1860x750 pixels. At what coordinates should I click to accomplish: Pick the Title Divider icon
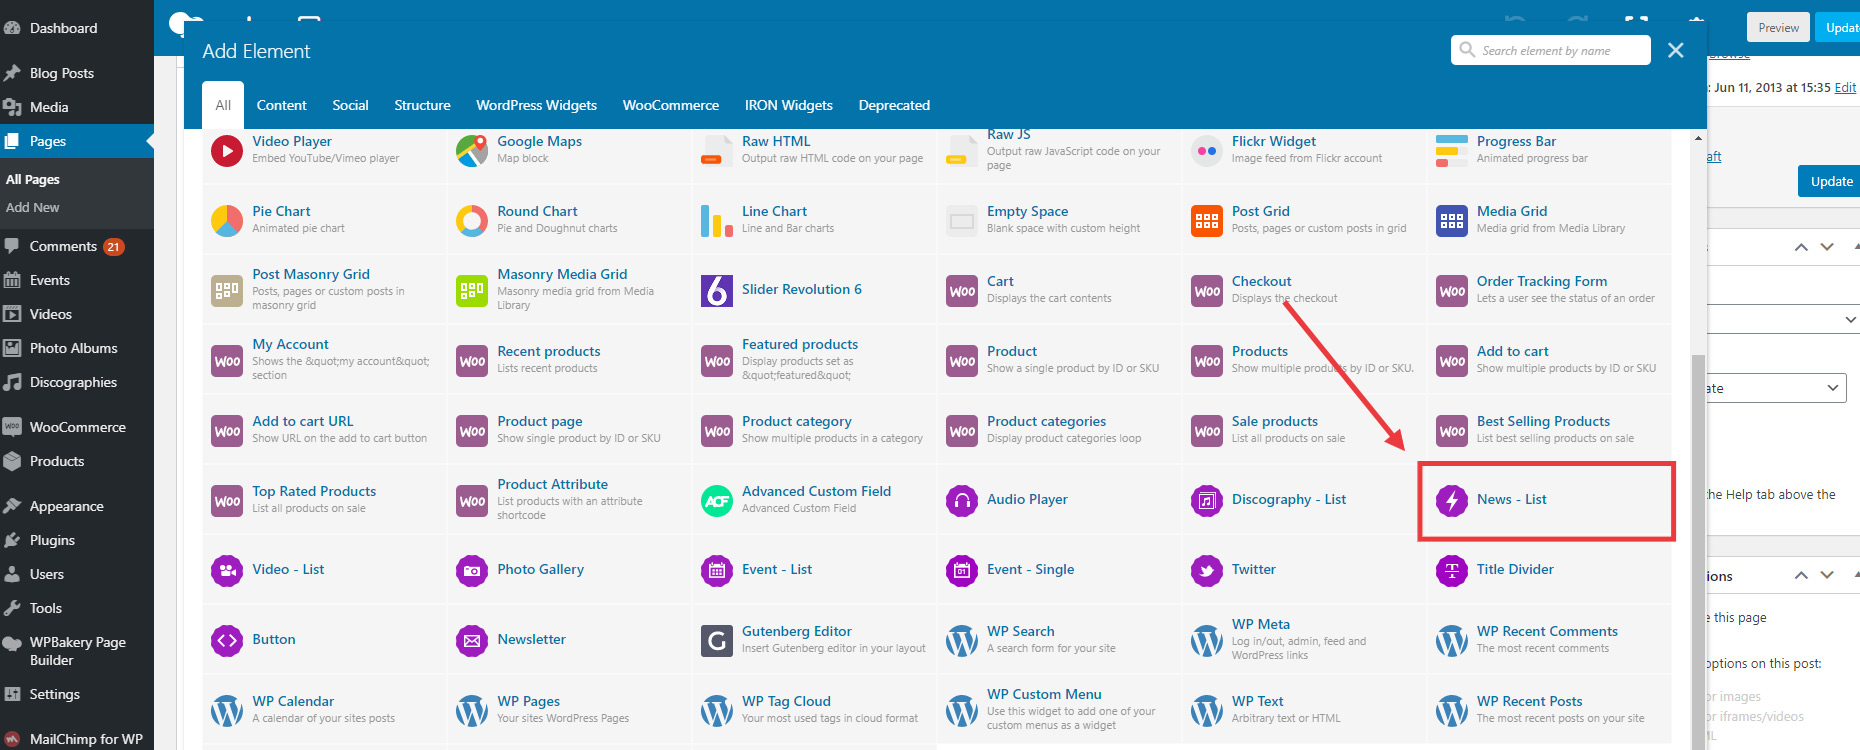coord(1452,571)
